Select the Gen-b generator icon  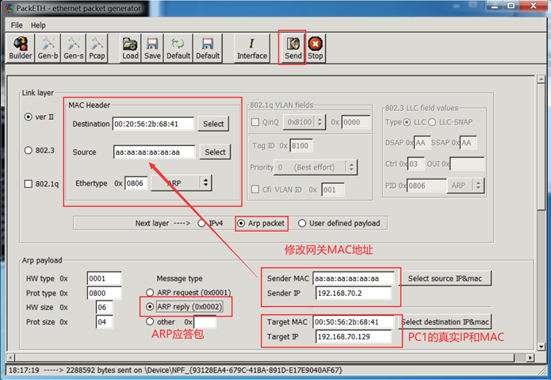pos(48,48)
